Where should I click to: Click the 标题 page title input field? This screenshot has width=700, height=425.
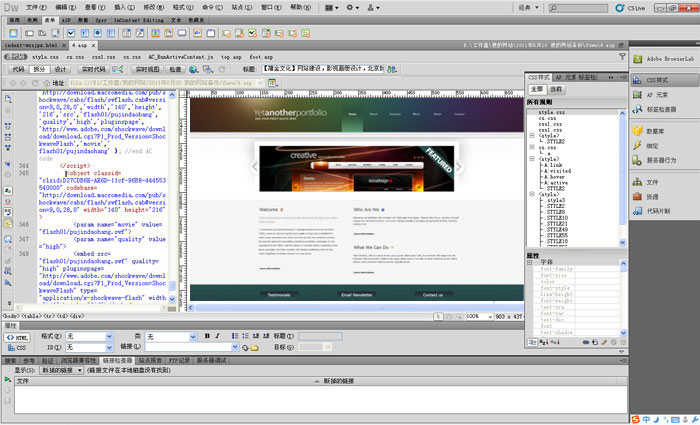[322, 69]
